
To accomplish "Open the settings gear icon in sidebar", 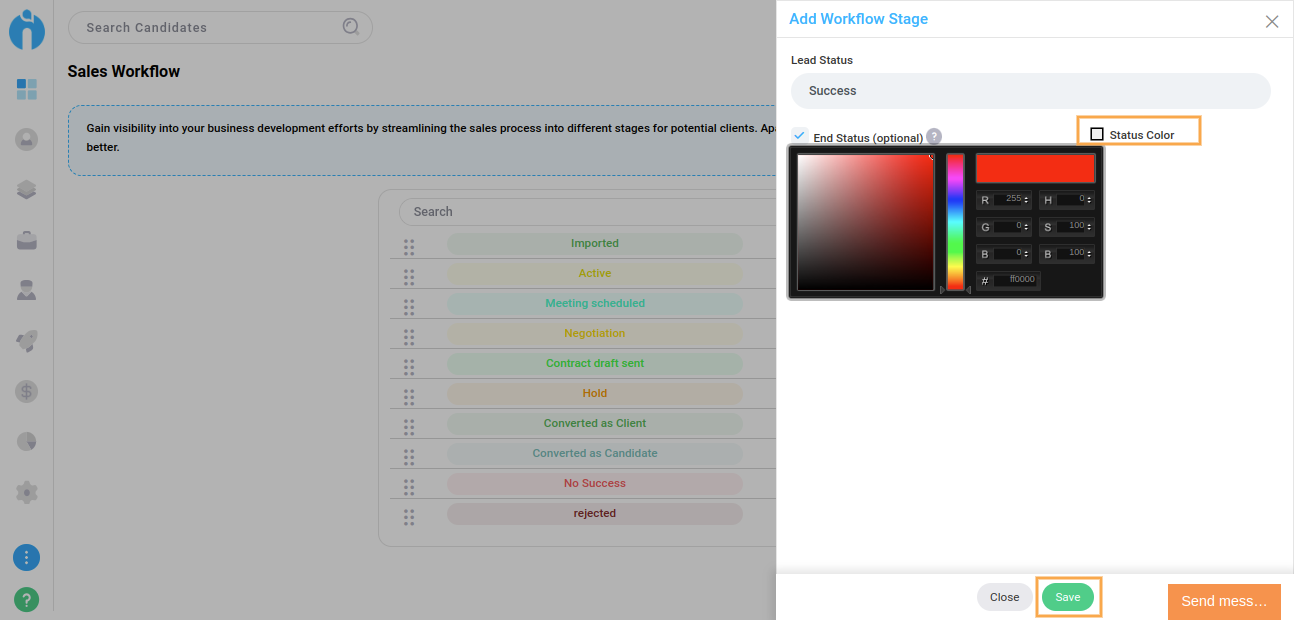I will pyautogui.click(x=27, y=492).
